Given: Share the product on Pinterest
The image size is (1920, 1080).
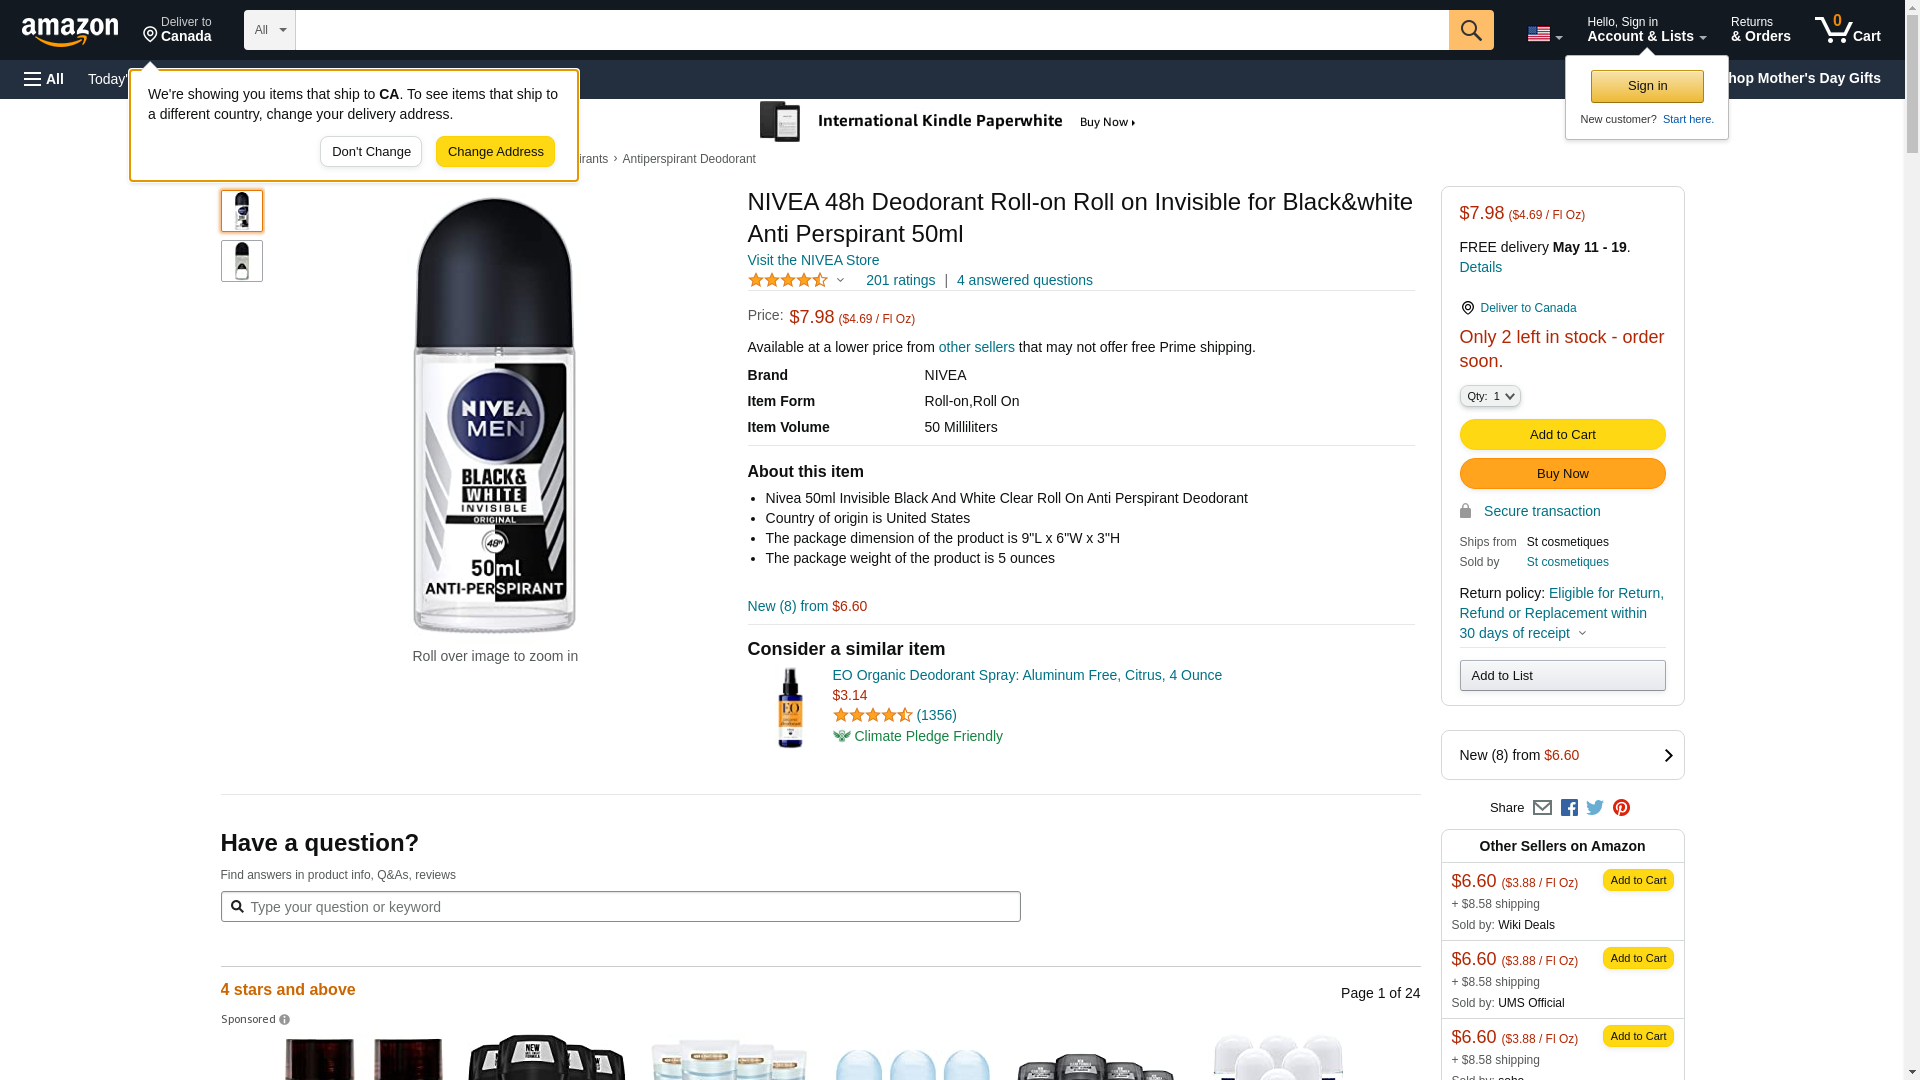Looking at the screenshot, I should coord(1621,808).
